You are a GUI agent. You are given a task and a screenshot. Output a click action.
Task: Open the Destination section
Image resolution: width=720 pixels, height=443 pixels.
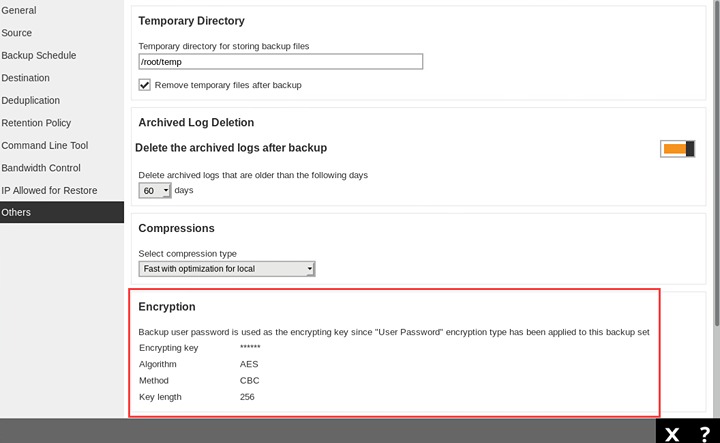click(x=26, y=78)
